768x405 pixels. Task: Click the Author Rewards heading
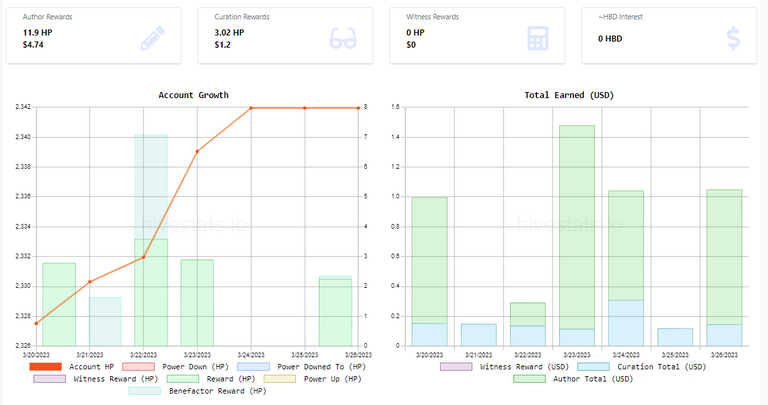click(48, 17)
